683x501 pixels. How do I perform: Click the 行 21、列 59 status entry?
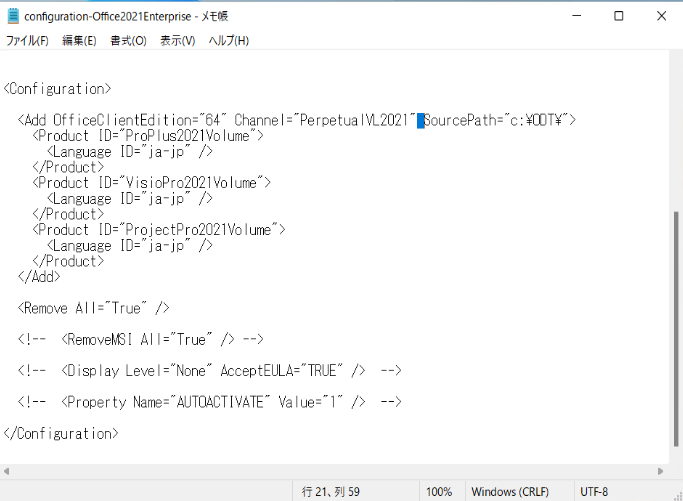(331, 492)
